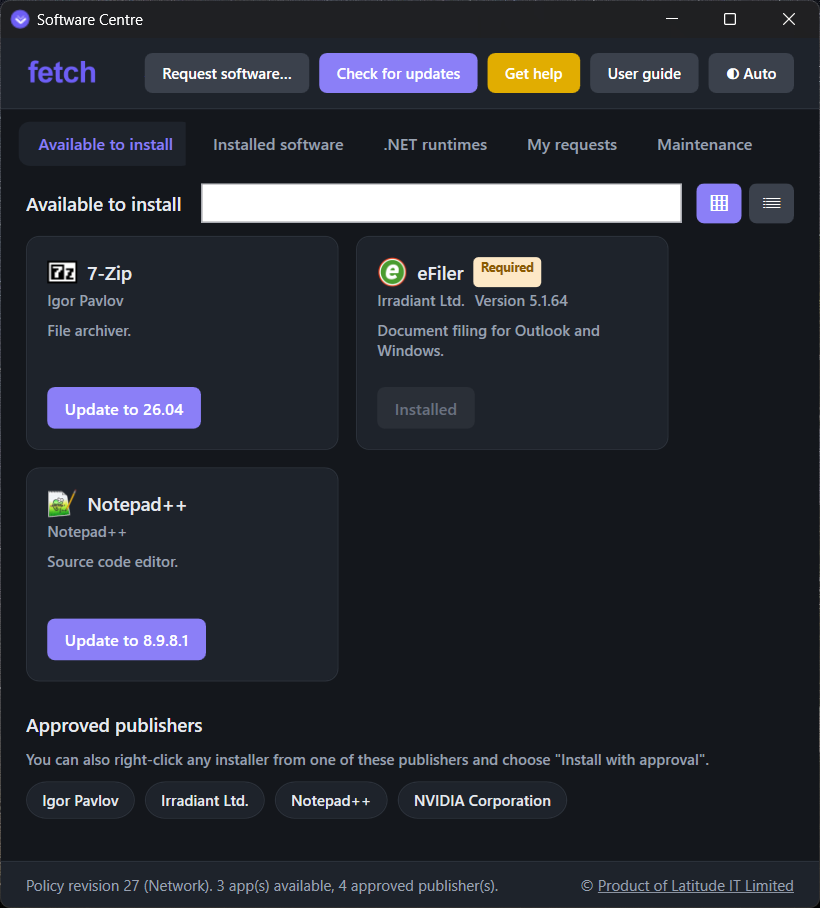This screenshot has height=908, width=820.
Task: Go to the My requests tab
Action: point(572,144)
